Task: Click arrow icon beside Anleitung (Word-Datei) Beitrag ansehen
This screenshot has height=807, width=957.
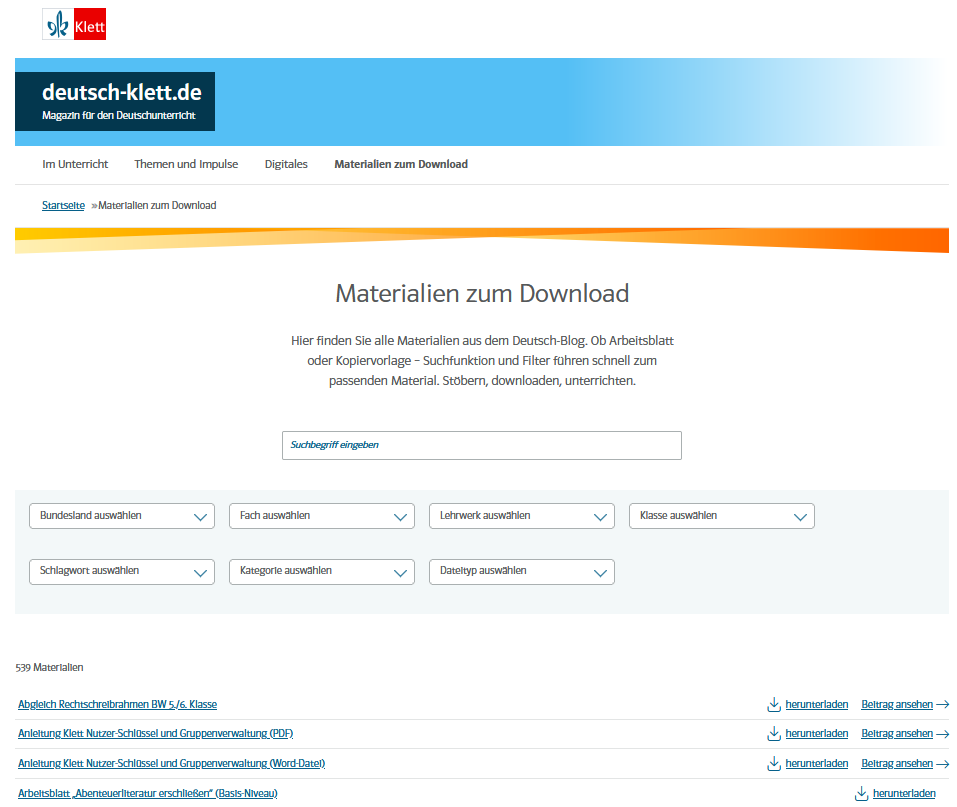Action: click(943, 764)
